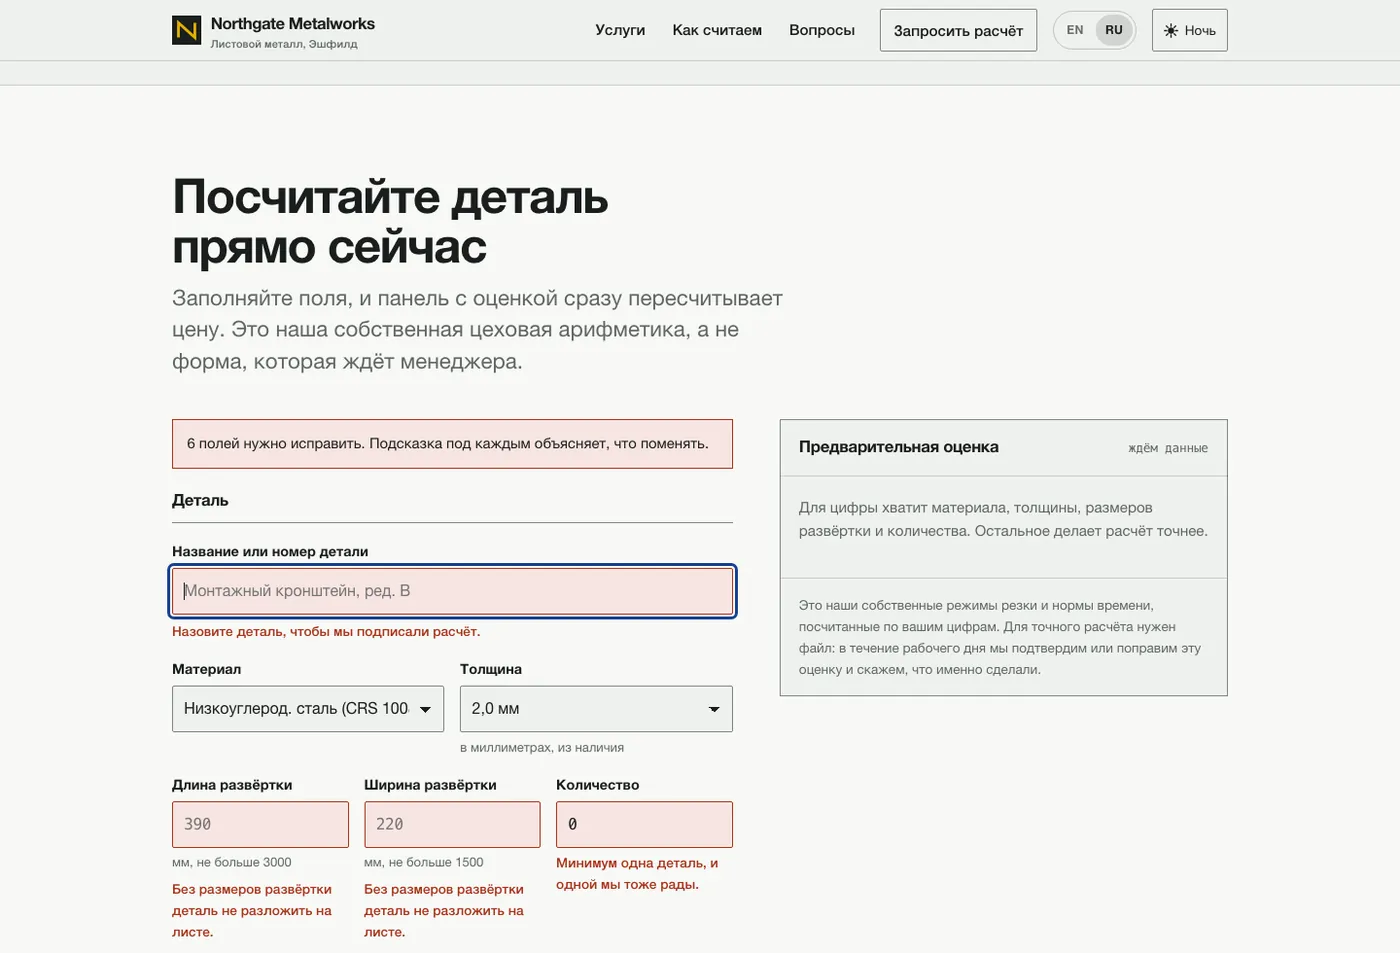Click the Northgate Metalworks logo icon
This screenshot has height=953, width=1400.
[187, 30]
